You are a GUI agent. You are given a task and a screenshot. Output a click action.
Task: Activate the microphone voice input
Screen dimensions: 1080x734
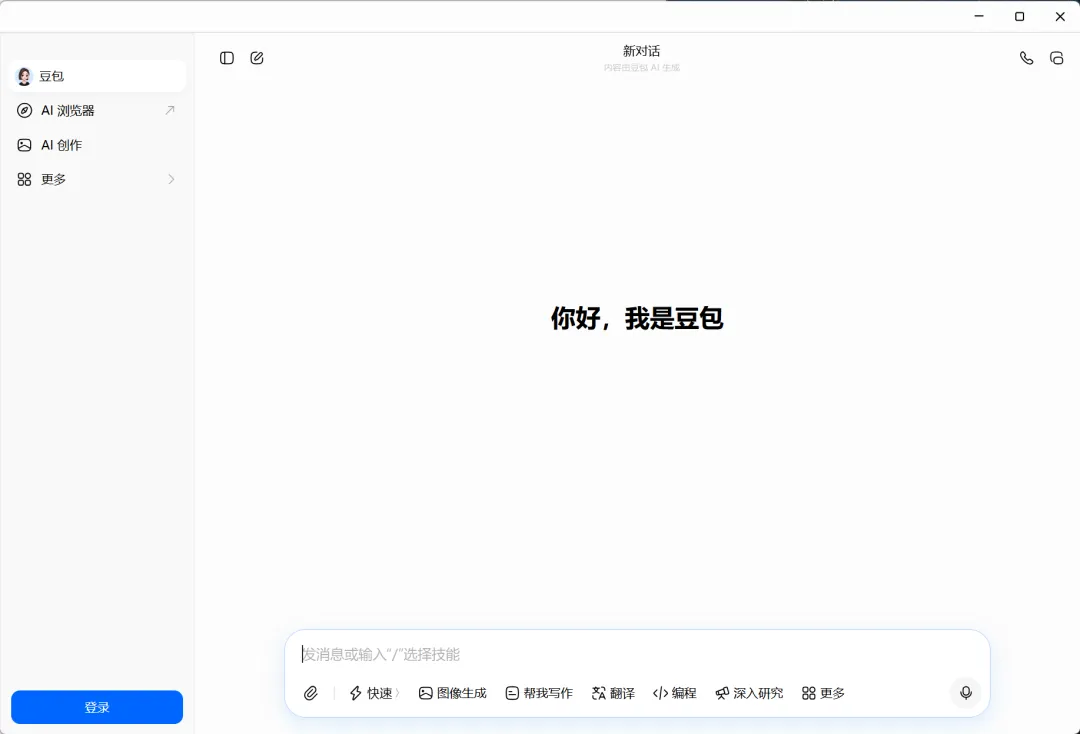[x=966, y=693]
